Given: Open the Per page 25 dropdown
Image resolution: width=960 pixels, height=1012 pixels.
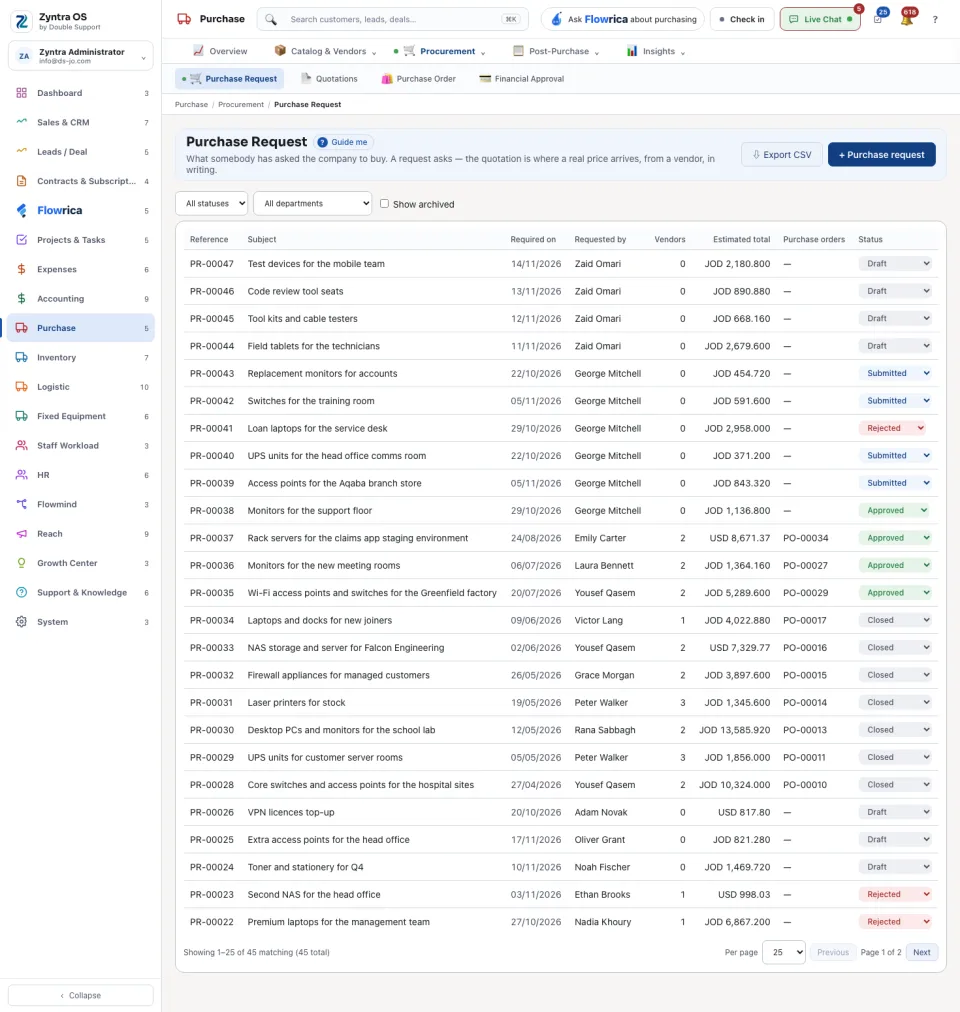Looking at the screenshot, I should tap(784, 952).
